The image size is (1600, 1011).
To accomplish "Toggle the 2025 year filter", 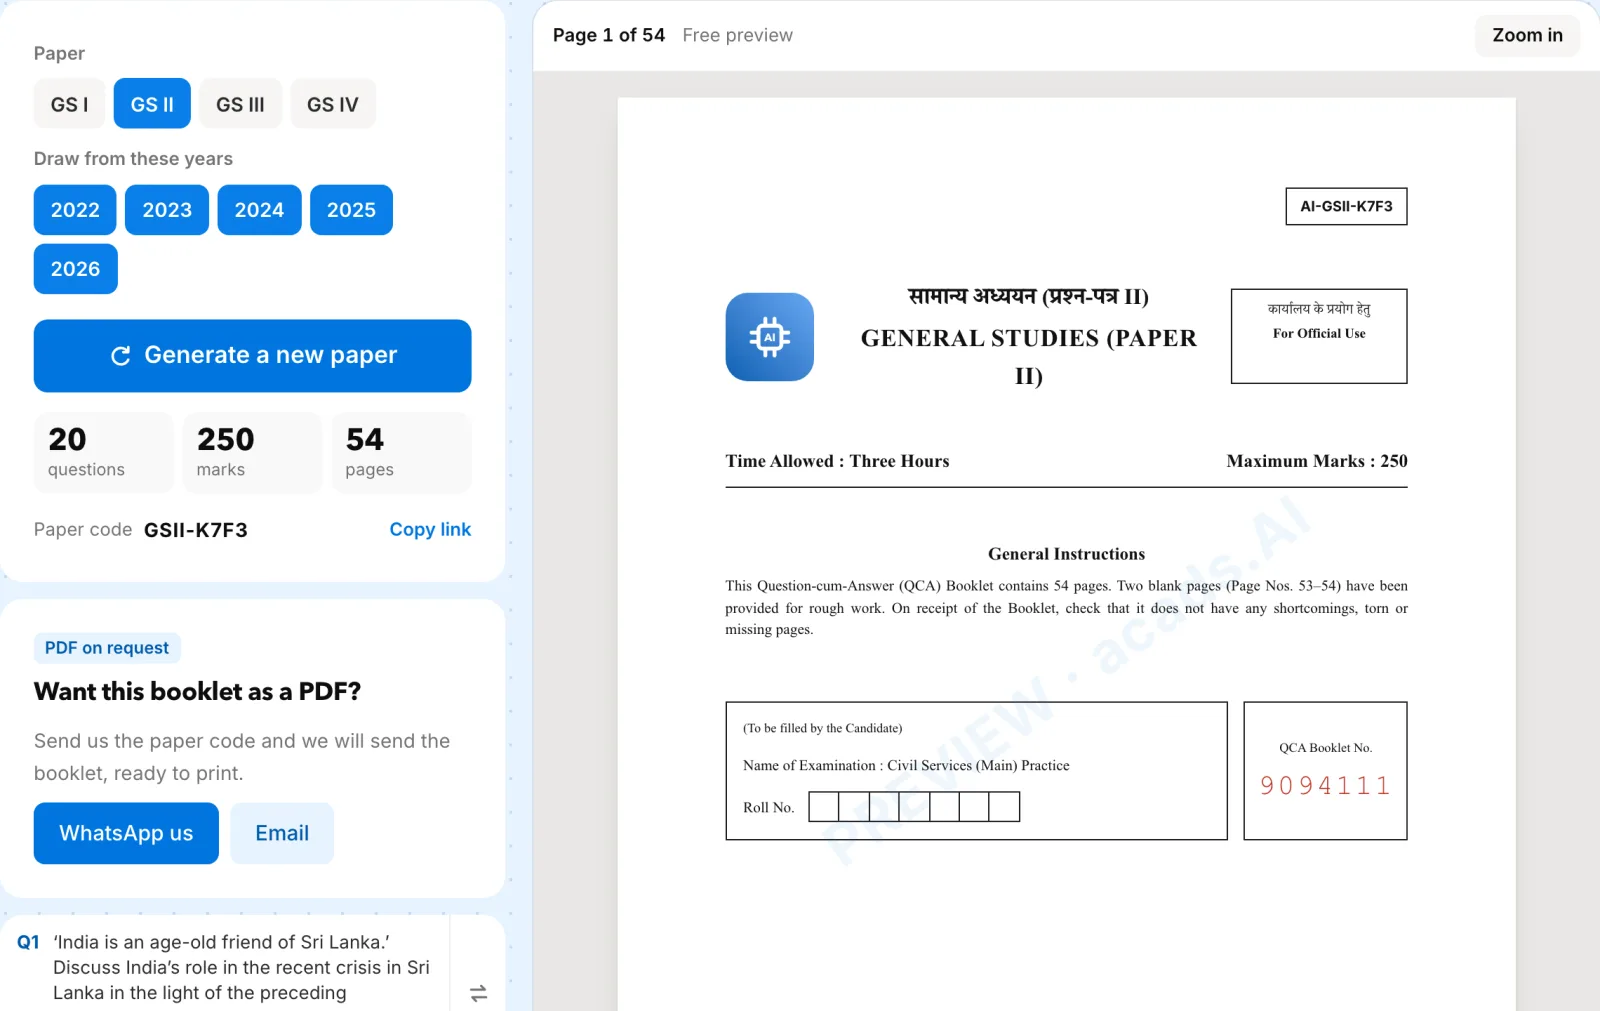I will 351,210.
